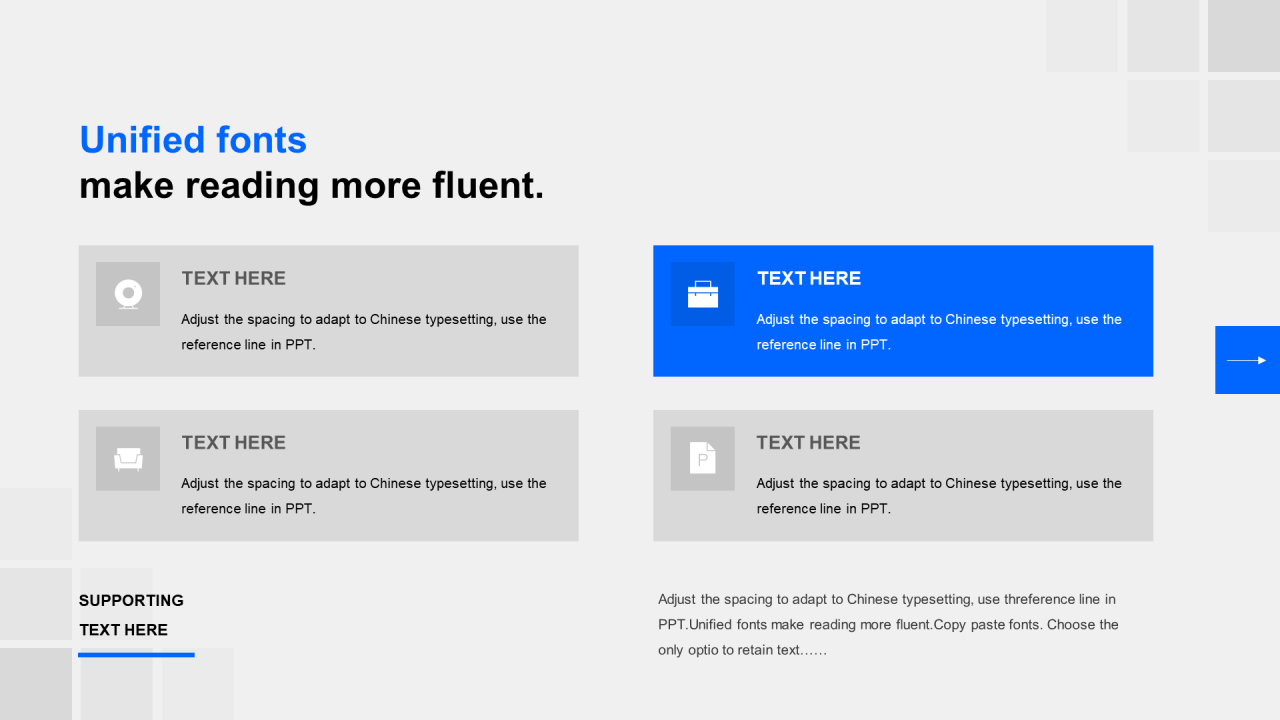Select the 'make reading more fluent.' title line

click(311, 186)
